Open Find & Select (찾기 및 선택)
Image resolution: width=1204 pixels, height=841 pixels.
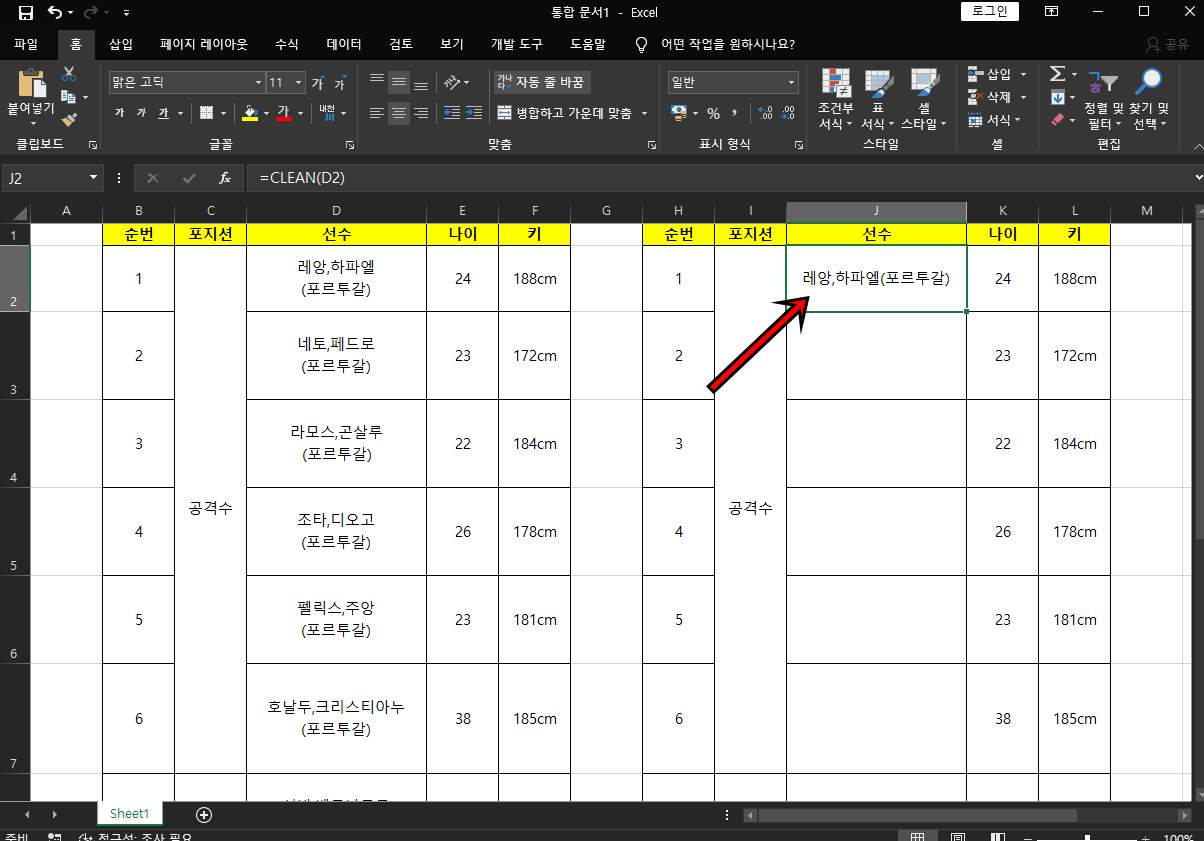[1149, 100]
